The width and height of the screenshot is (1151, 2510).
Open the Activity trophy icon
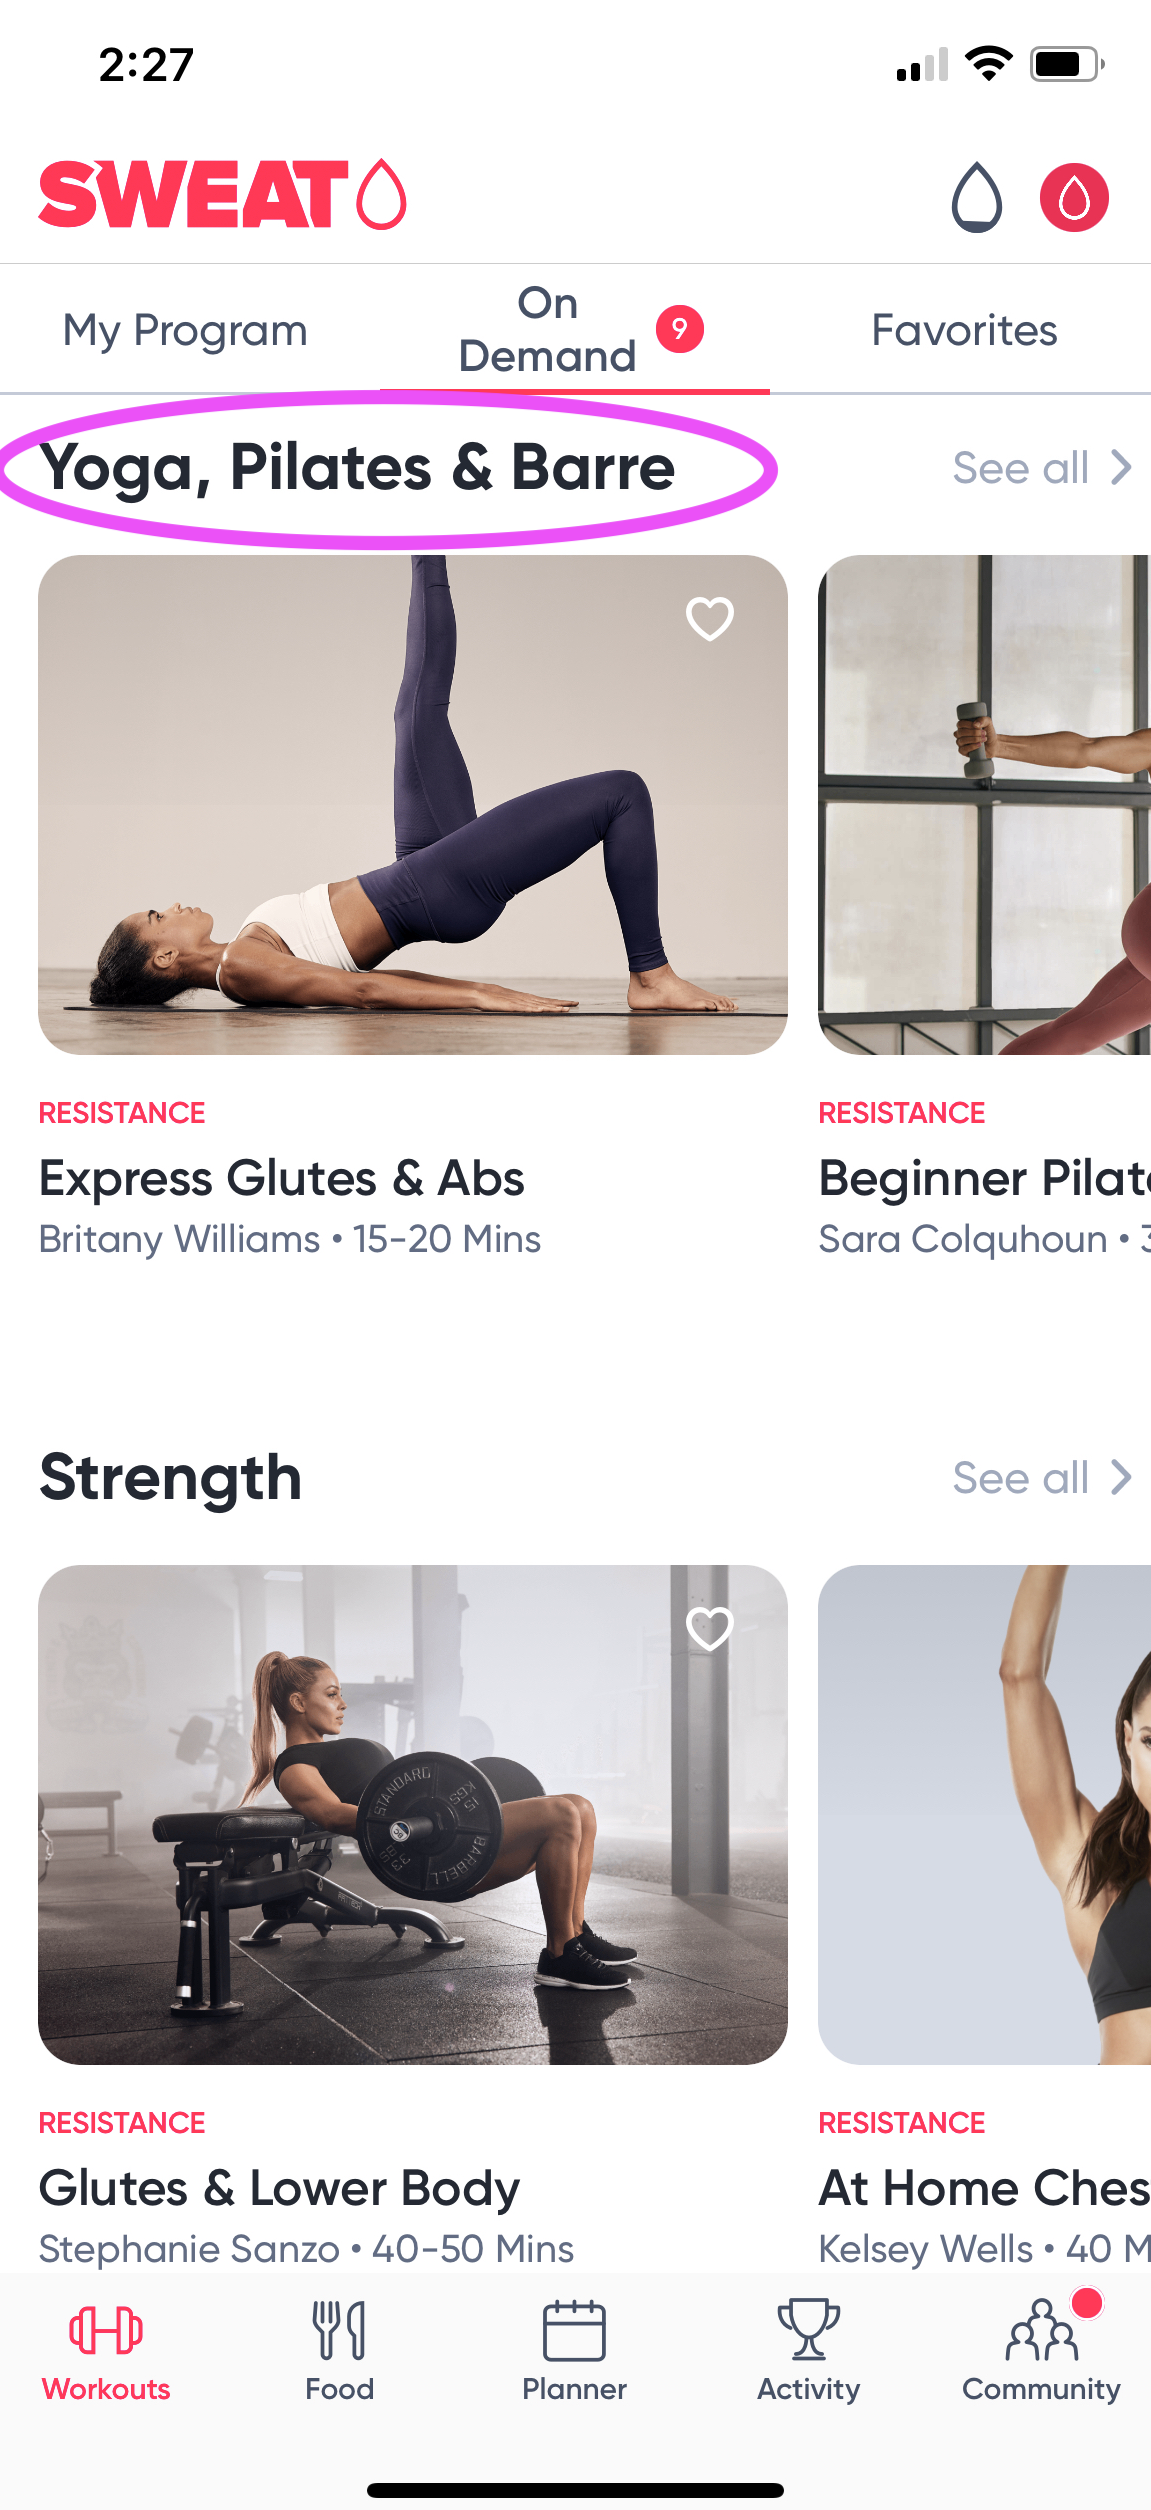click(x=808, y=2329)
